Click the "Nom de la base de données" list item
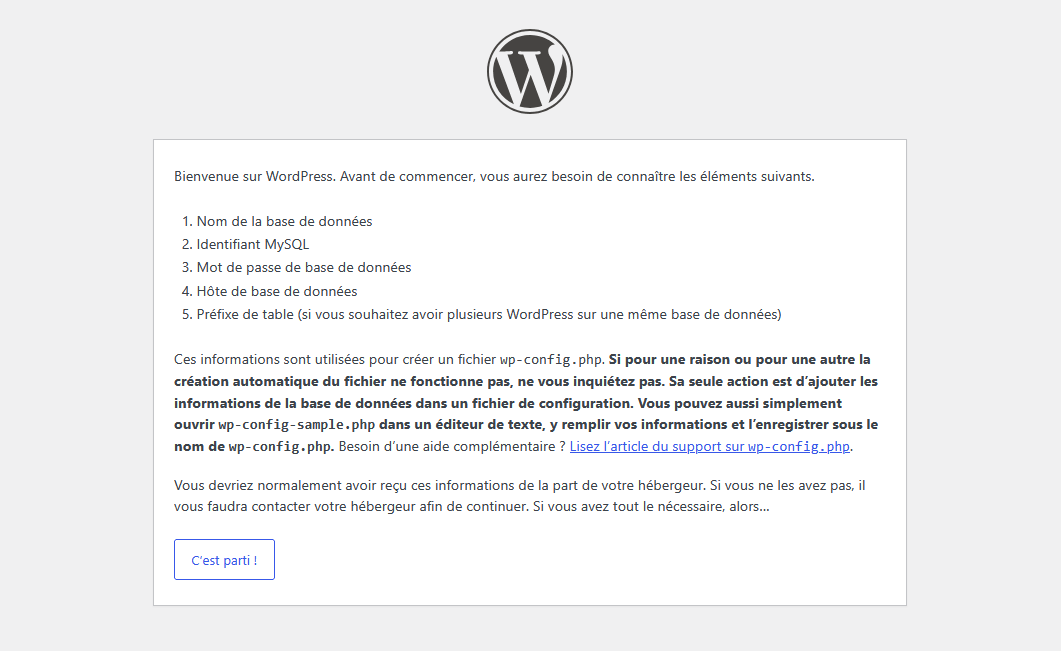 point(284,221)
